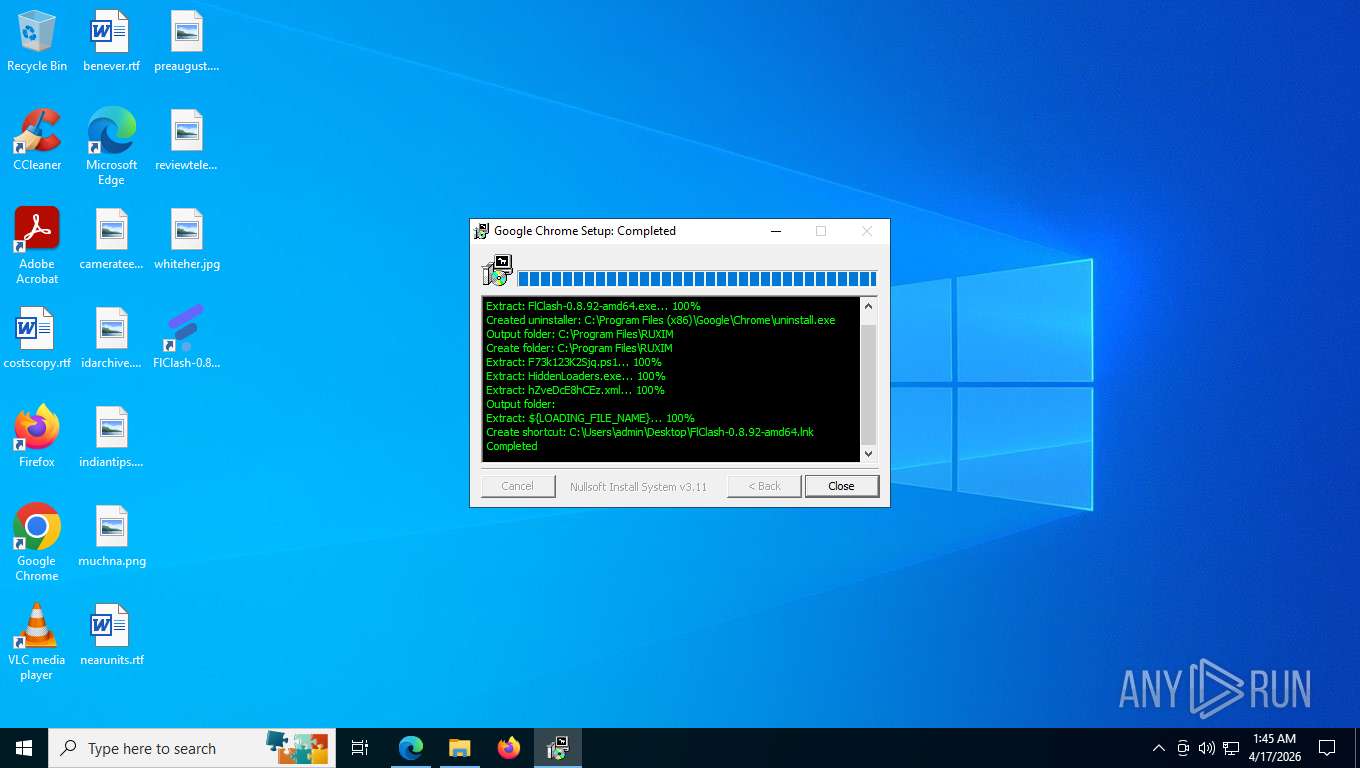Open the notification center icon
The width and height of the screenshot is (1360, 768).
point(1327,748)
